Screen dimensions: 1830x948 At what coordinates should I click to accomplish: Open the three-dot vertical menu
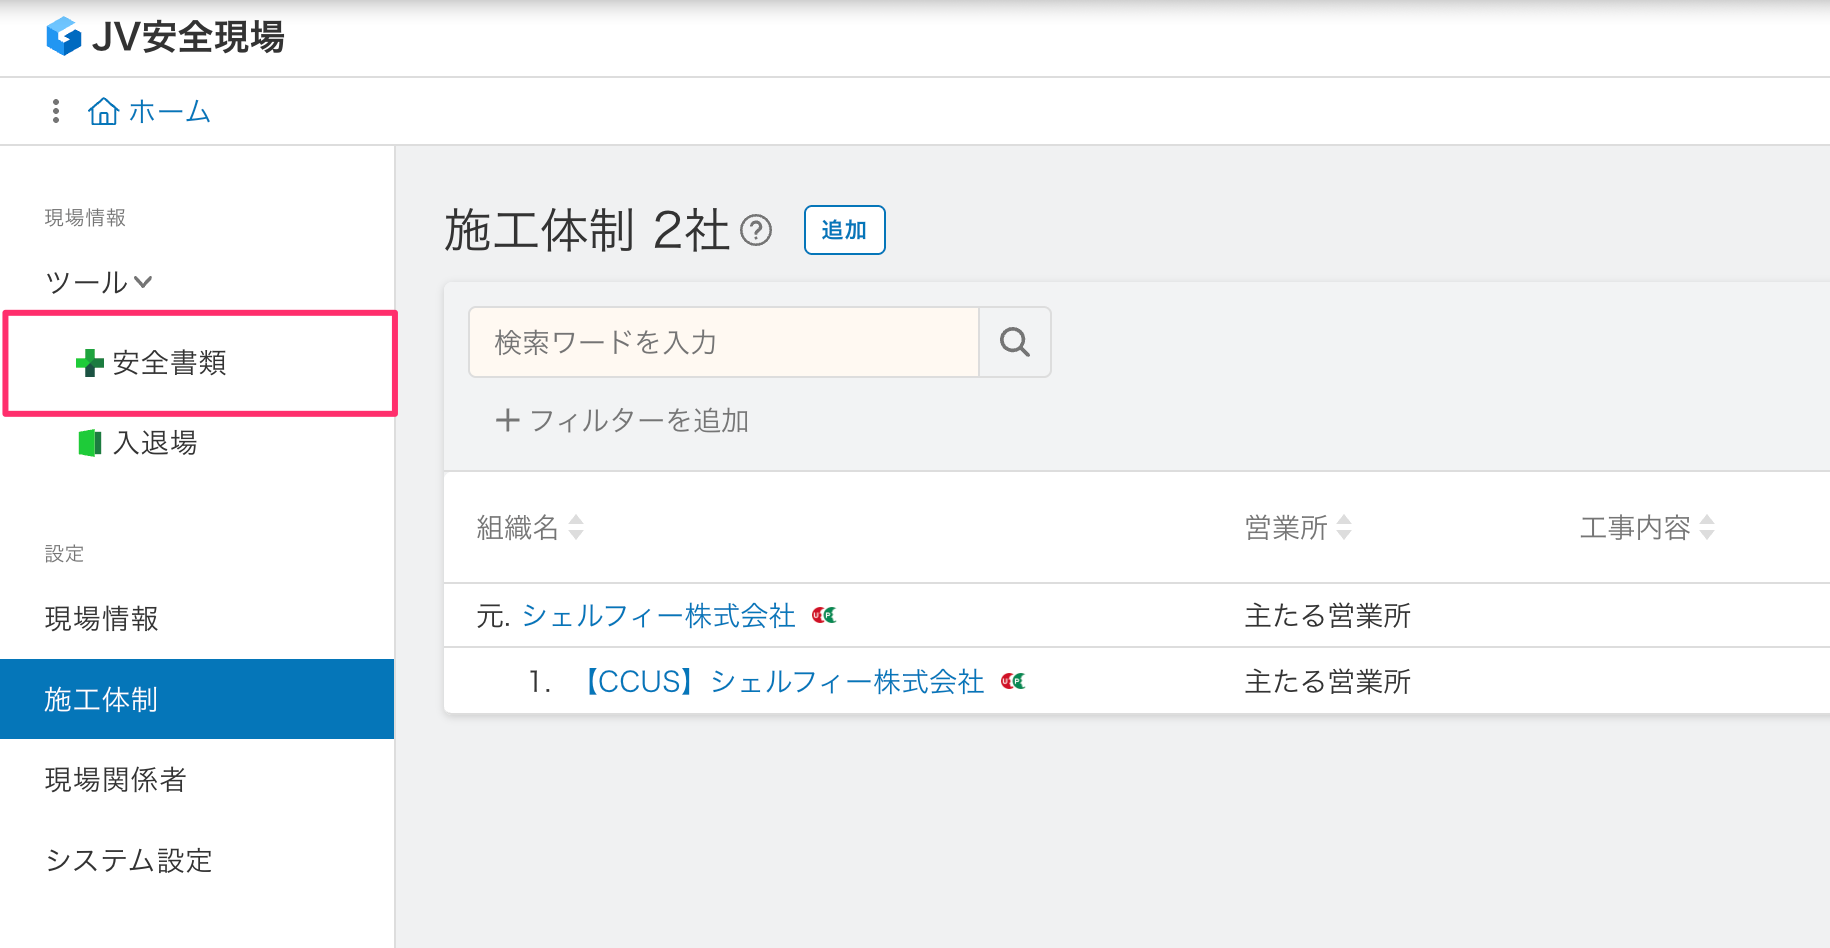(56, 111)
